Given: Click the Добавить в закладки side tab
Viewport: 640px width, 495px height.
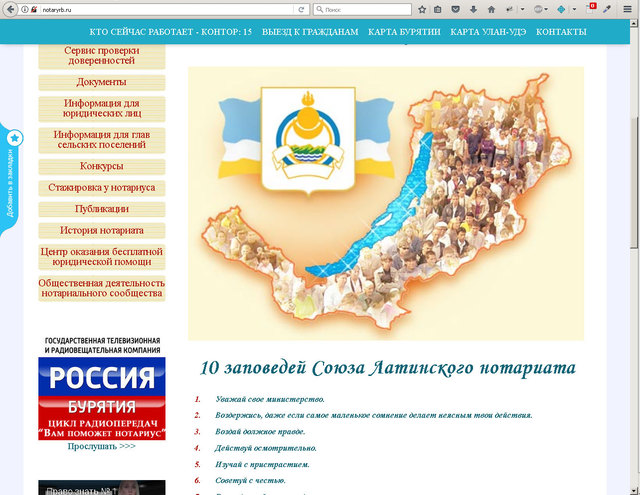Looking at the screenshot, I should point(10,182).
